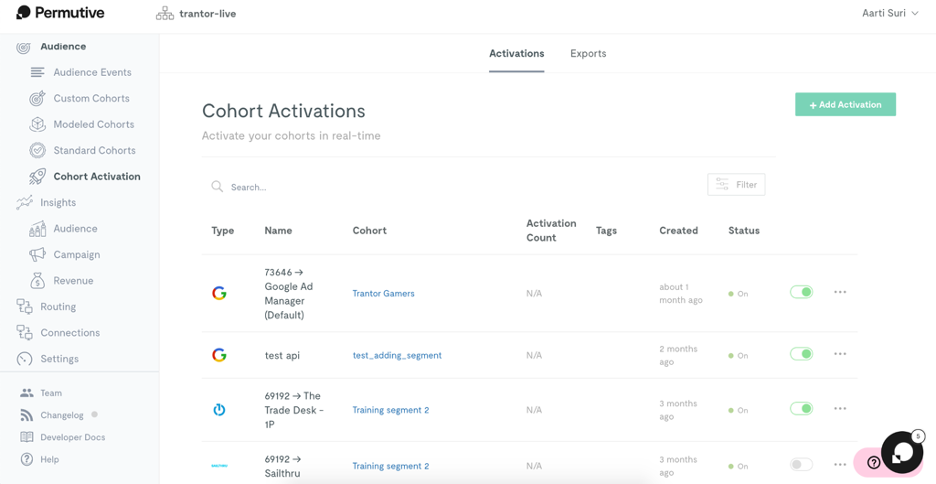Click the Settings gauge icon
936x484 pixels.
[x=24, y=359]
